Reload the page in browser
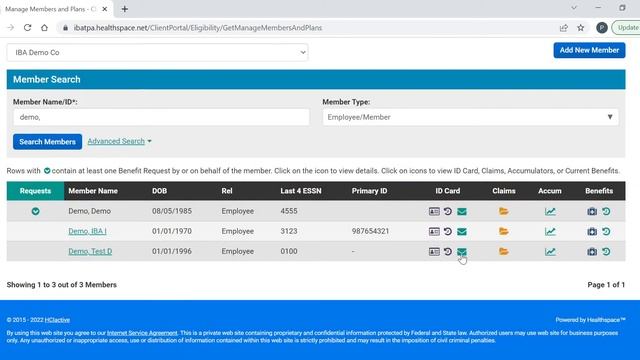This screenshot has width=640, height=360. [x=27, y=28]
